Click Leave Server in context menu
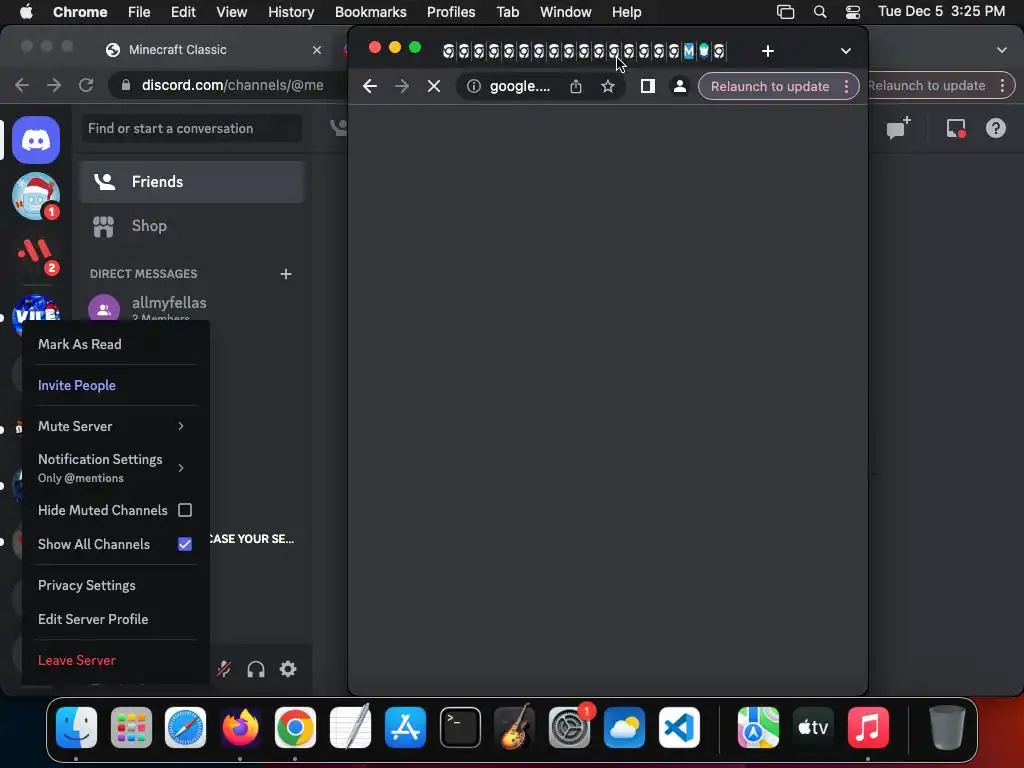Screen dimensions: 1024x768 click(76, 660)
